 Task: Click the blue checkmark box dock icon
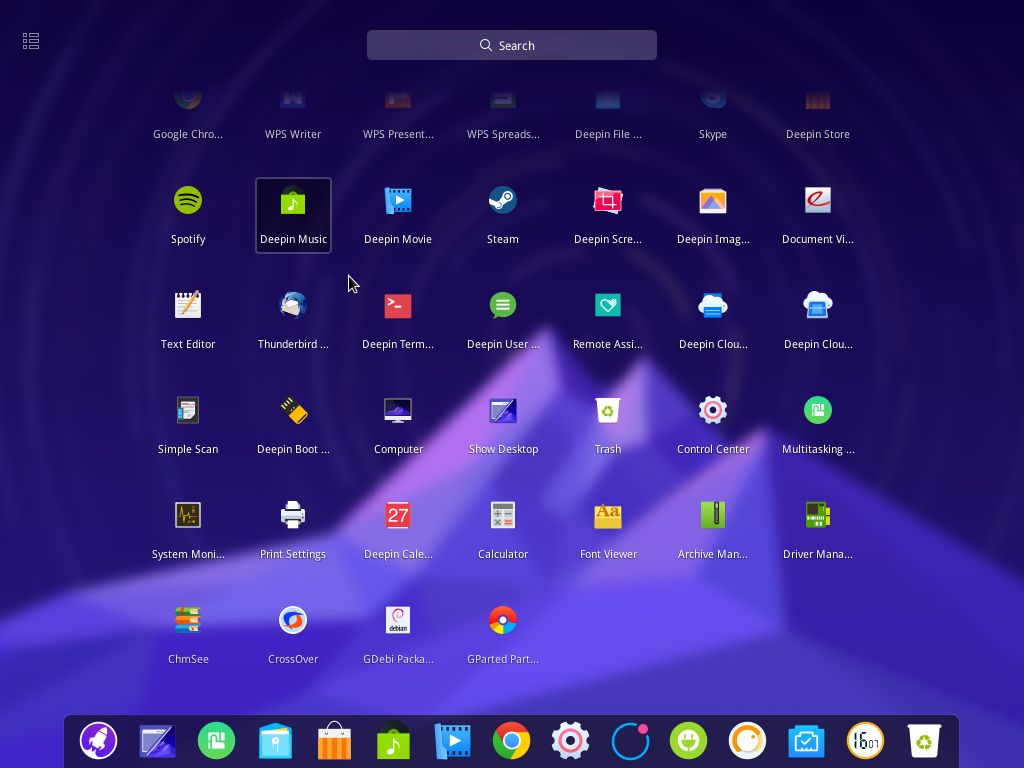click(807, 741)
